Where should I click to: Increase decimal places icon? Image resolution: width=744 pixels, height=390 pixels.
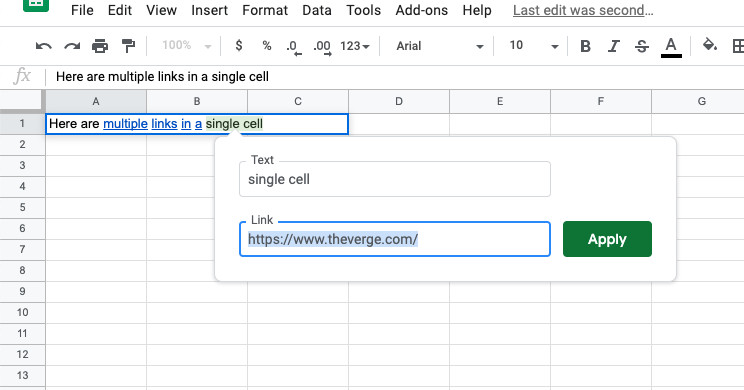322,47
